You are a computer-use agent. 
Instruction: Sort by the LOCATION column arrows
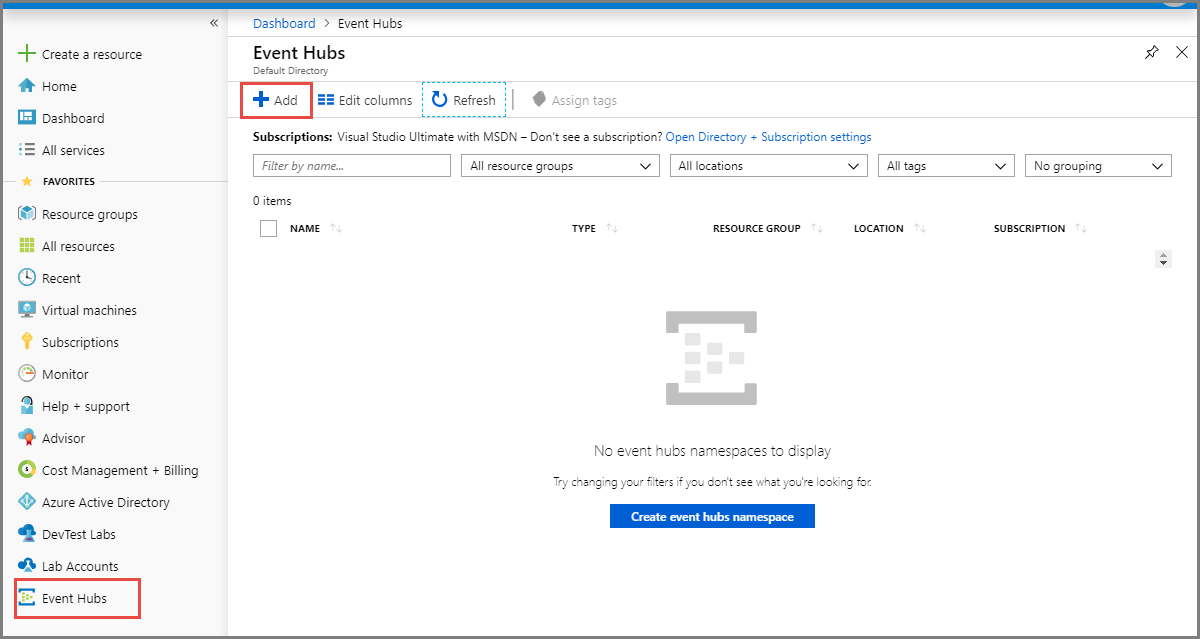[920, 229]
